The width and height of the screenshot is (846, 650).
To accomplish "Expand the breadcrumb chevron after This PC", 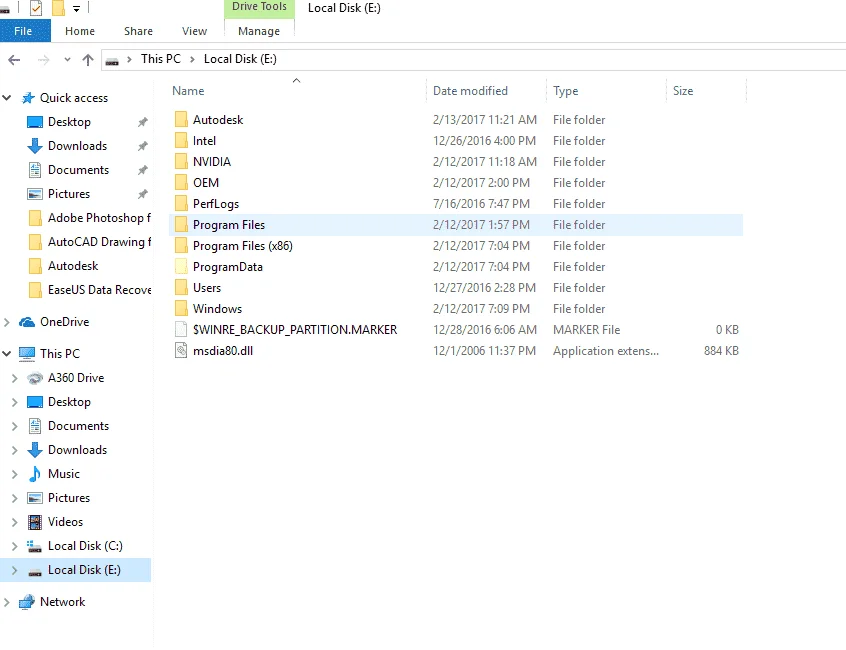I will (x=192, y=59).
